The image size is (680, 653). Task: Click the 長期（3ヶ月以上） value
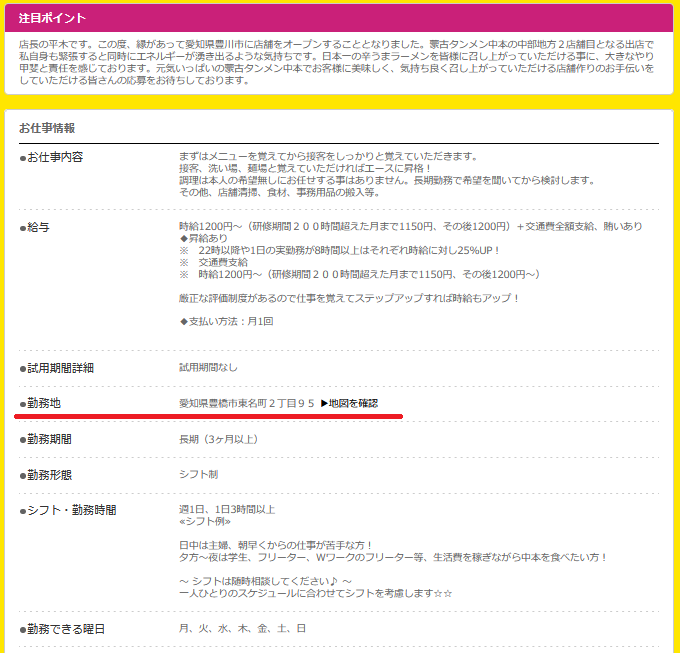click(x=219, y=439)
